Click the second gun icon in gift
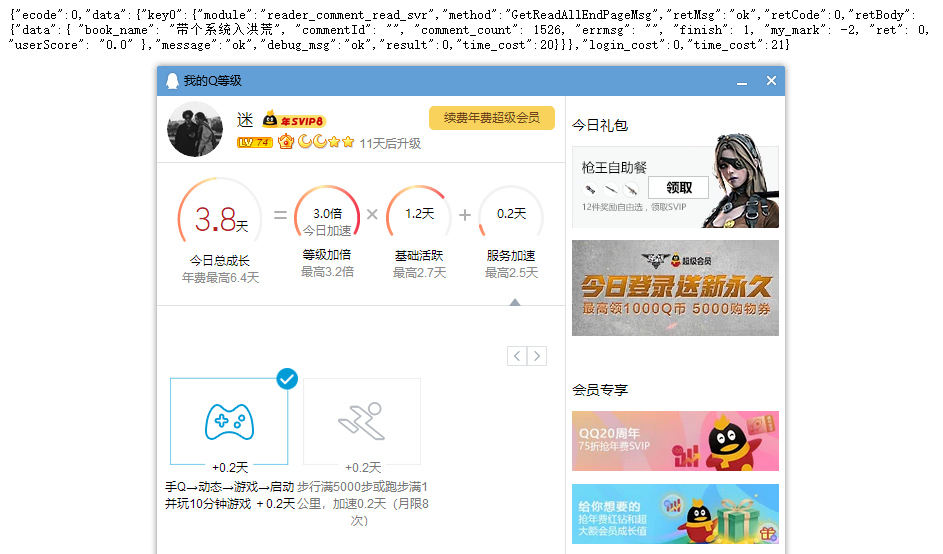This screenshot has height=554, width=943. [611, 189]
